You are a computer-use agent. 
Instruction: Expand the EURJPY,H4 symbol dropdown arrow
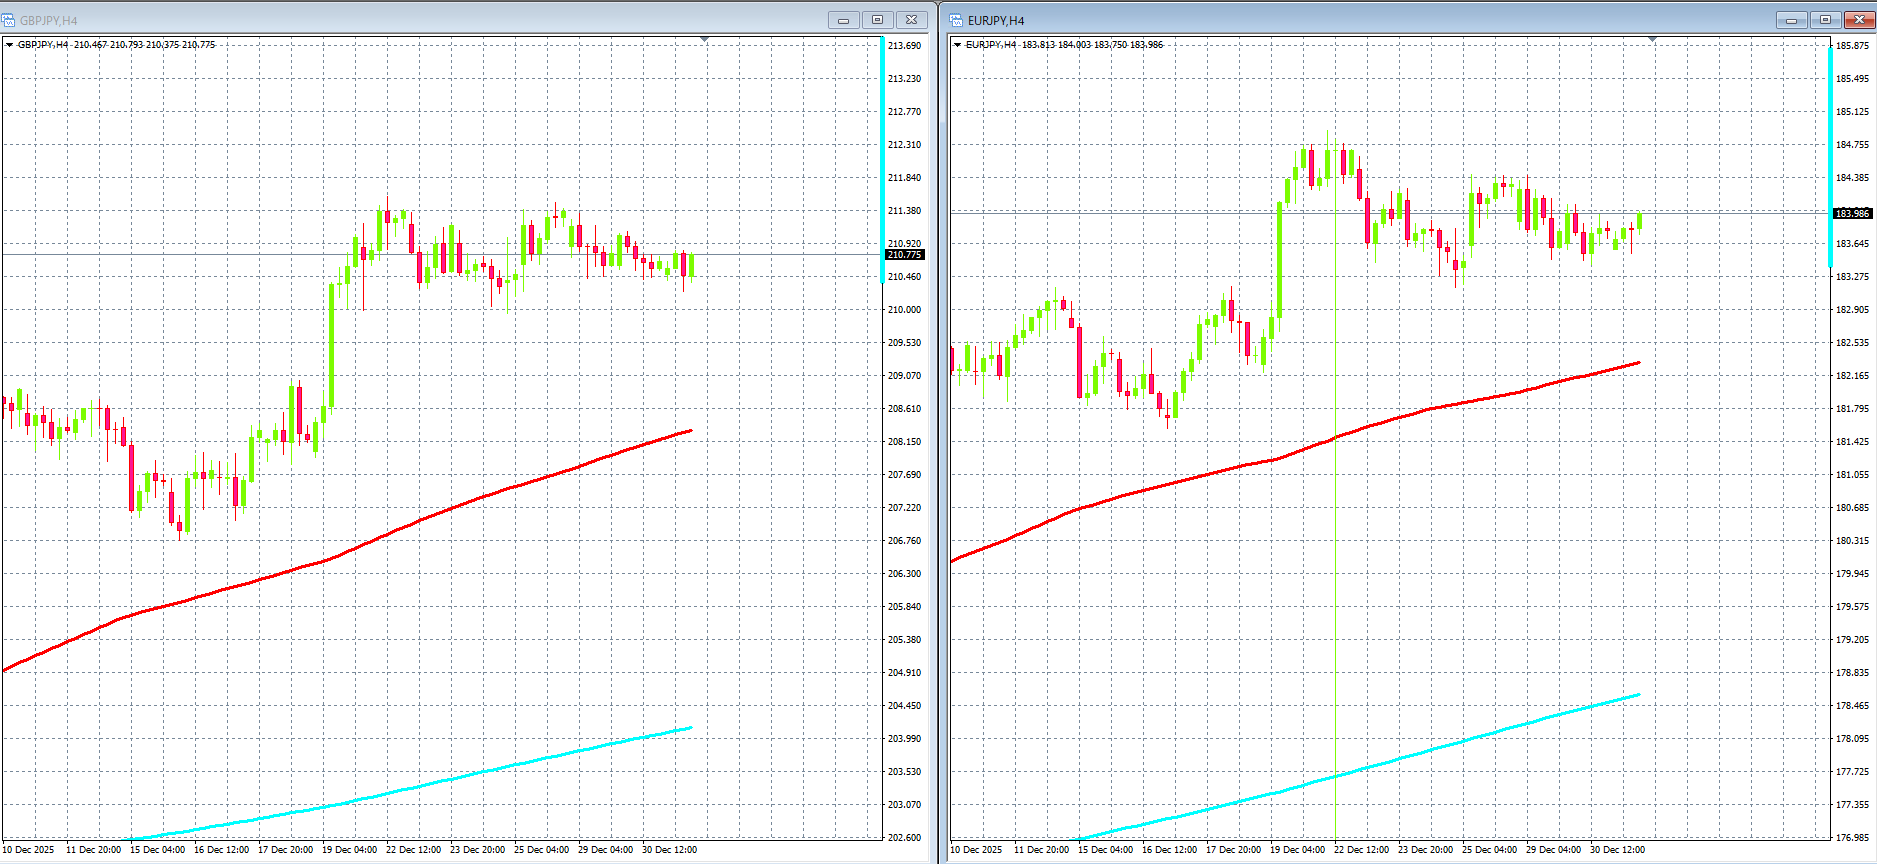[x=957, y=45]
